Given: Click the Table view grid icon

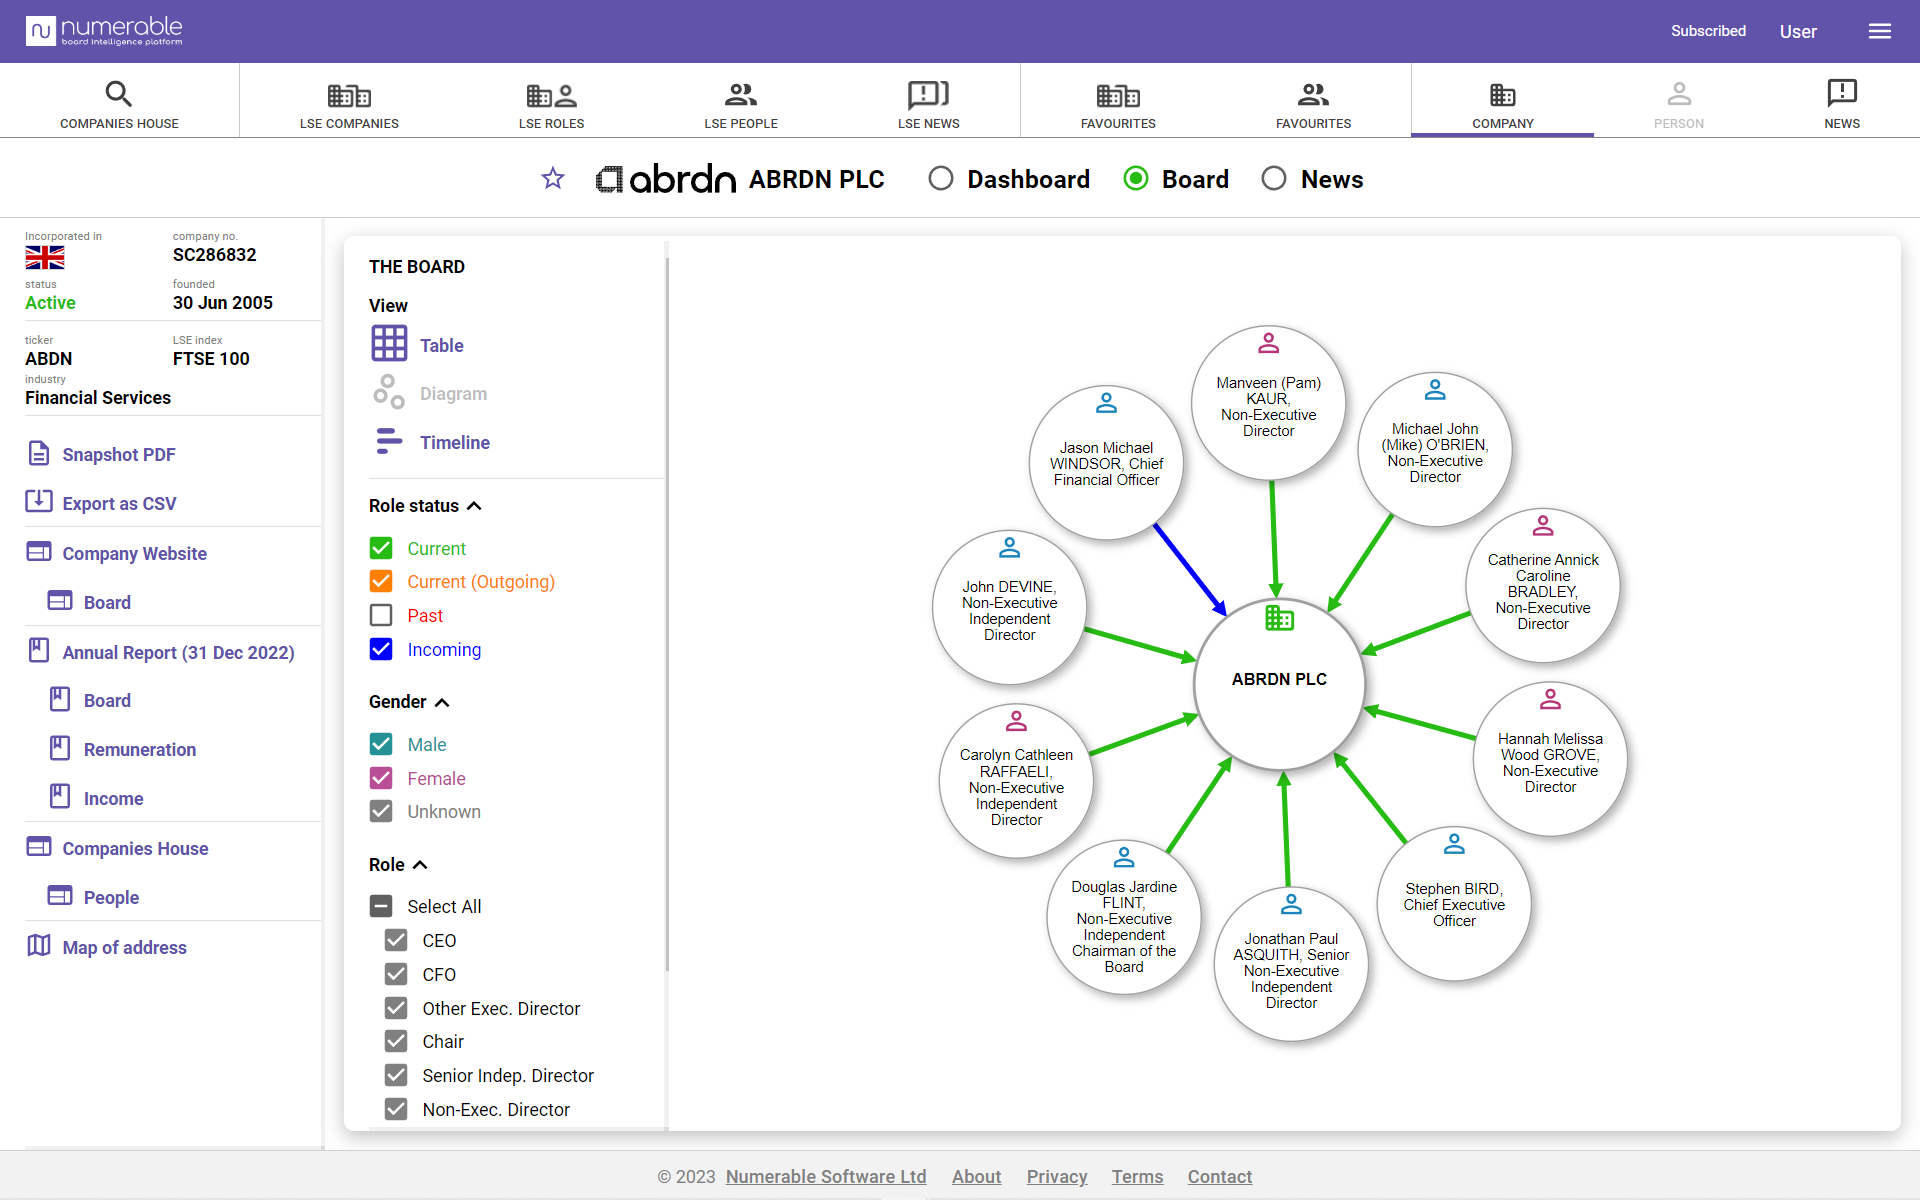Looking at the screenshot, I should point(389,343).
